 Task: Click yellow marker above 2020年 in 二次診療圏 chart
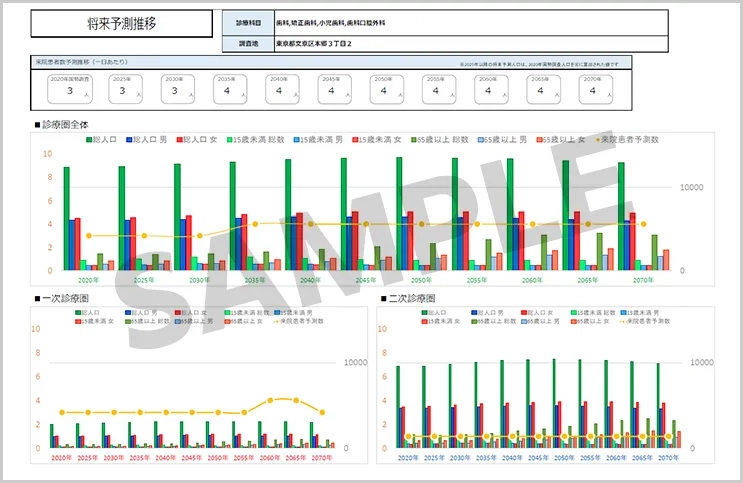[408, 437]
